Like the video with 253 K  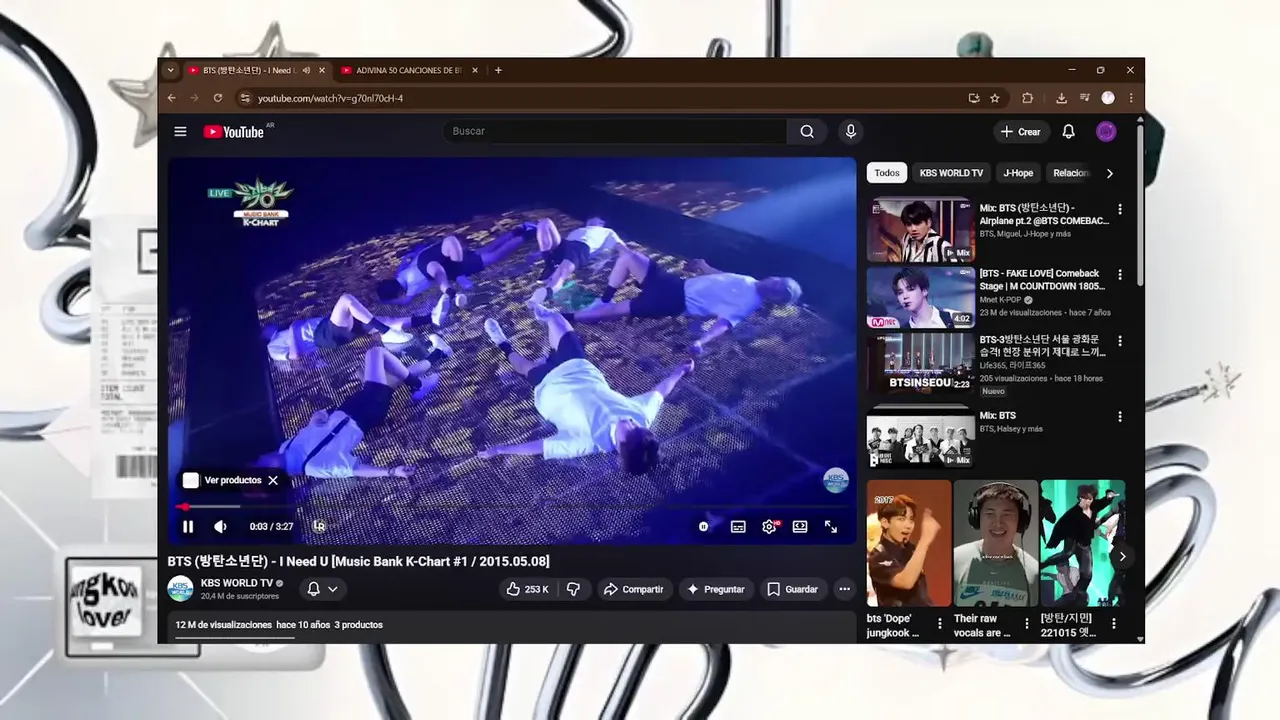pyautogui.click(x=528, y=589)
